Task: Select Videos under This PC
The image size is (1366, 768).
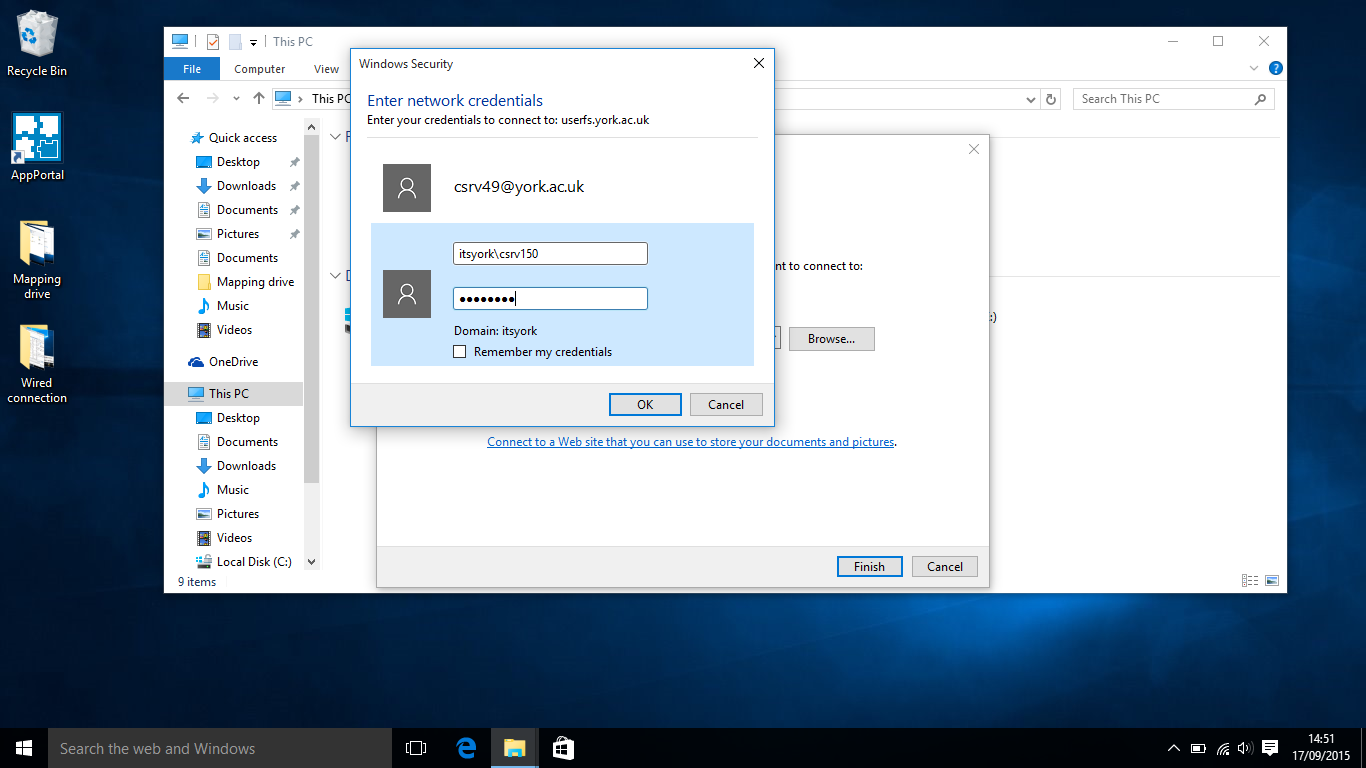Action: [x=235, y=538]
